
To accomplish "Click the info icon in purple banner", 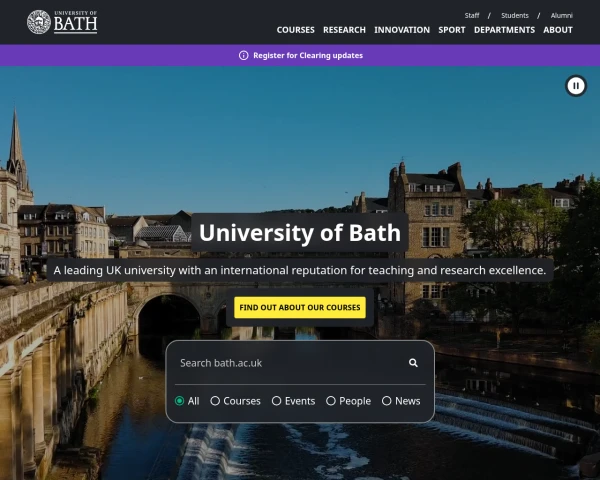I will pos(243,56).
